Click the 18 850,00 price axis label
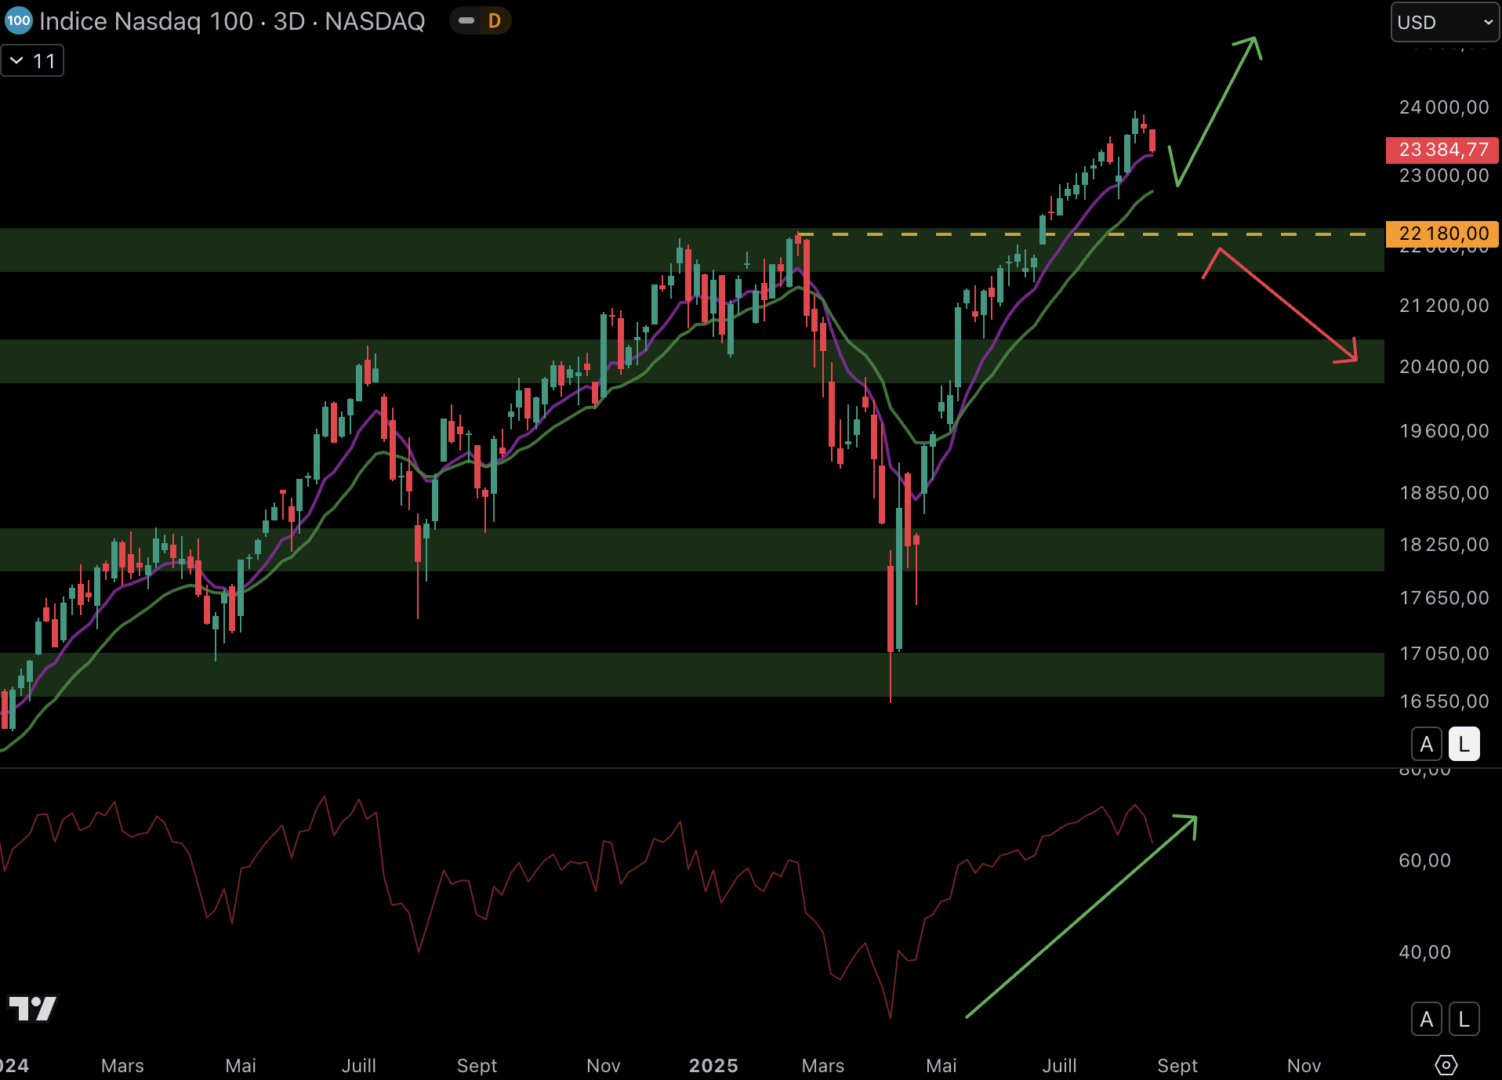This screenshot has height=1080, width=1502. [x=1444, y=493]
